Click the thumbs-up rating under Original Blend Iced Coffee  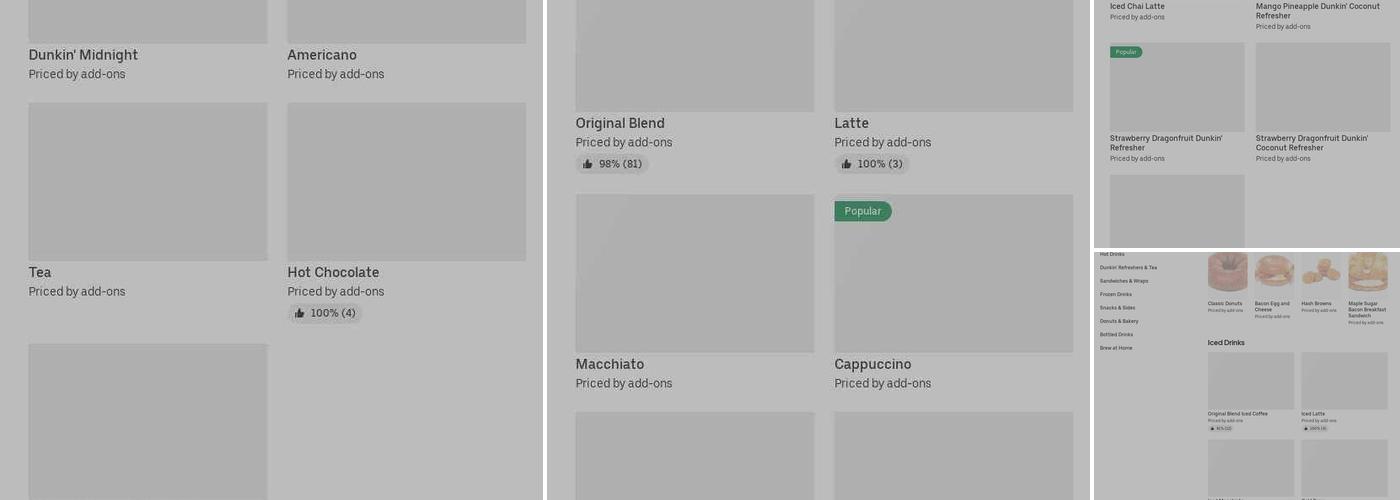(1220, 428)
